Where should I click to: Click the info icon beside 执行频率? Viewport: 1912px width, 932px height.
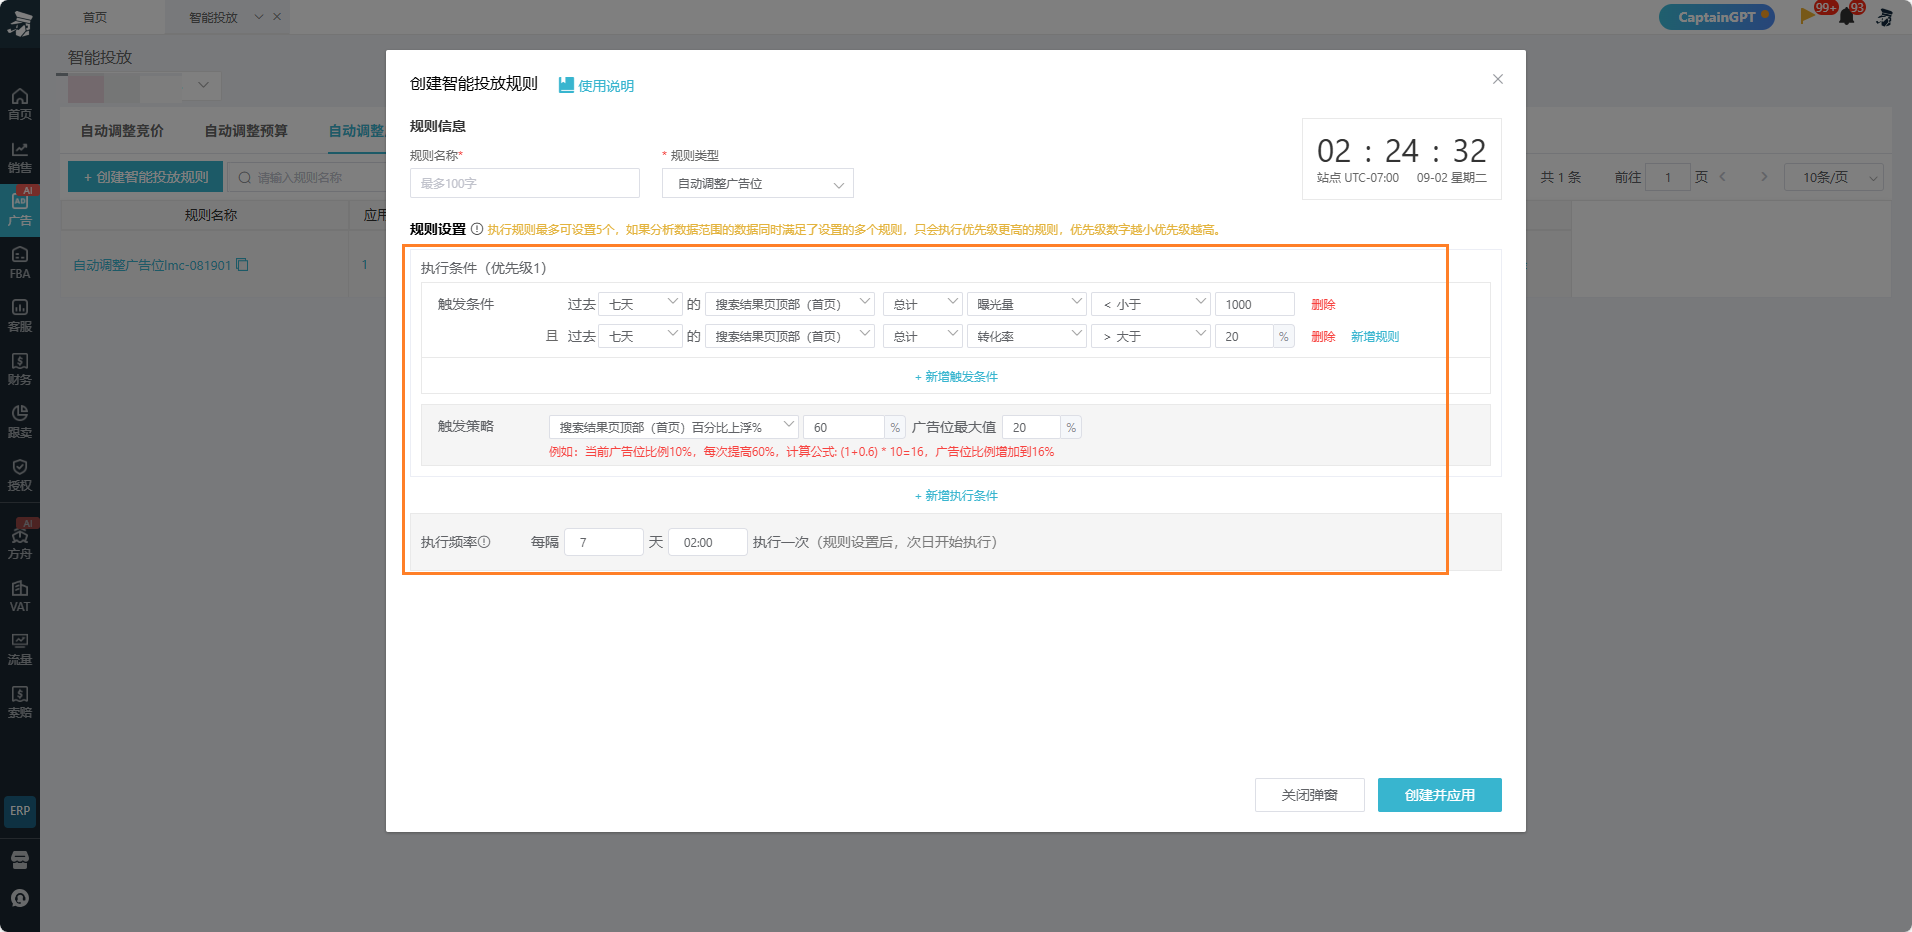[484, 542]
